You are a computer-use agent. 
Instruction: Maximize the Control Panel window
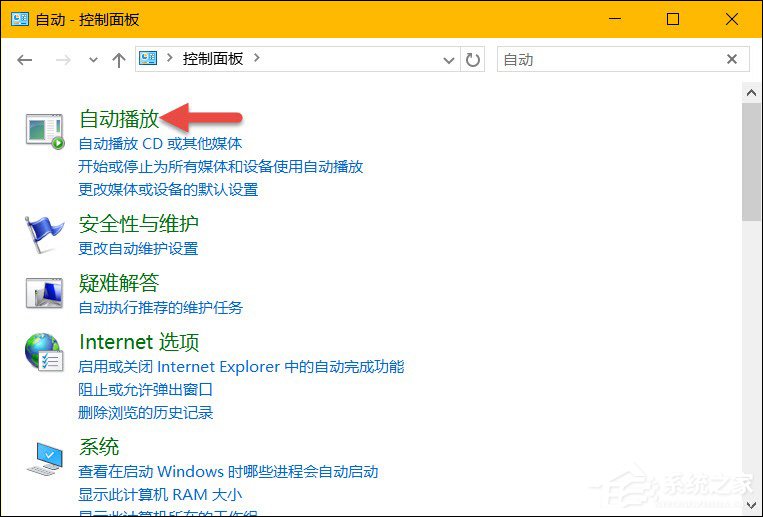tap(673, 19)
